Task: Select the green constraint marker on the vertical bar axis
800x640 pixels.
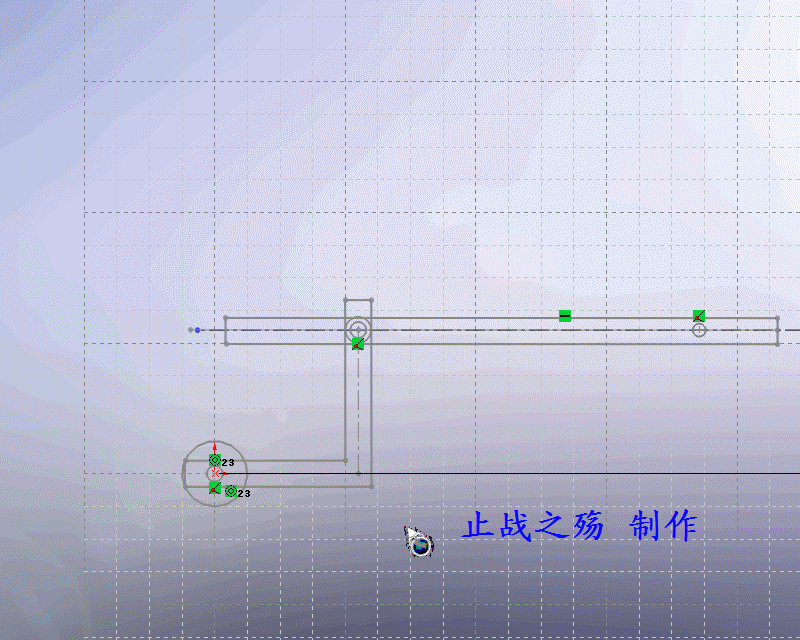Action: click(x=358, y=343)
